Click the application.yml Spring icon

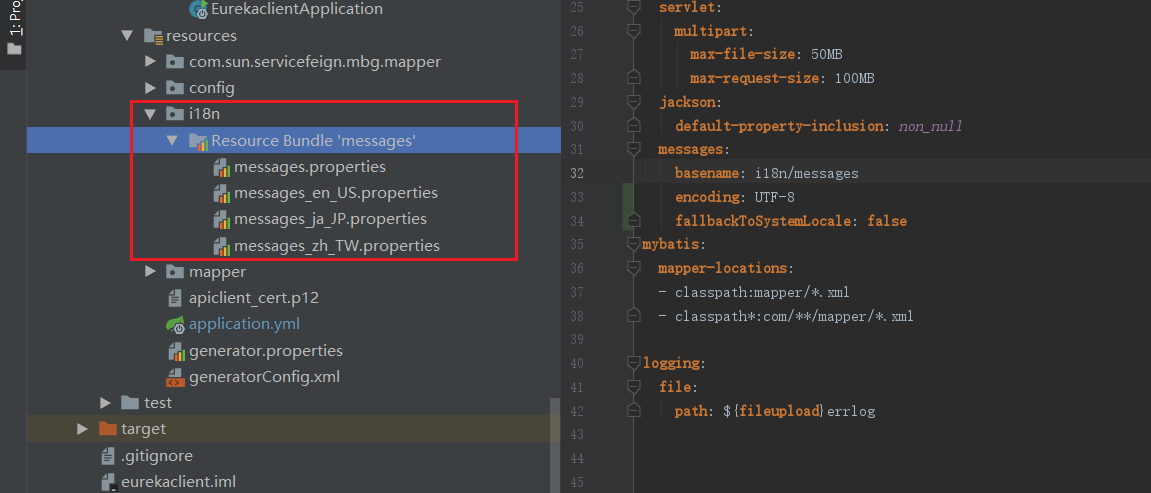coord(175,324)
